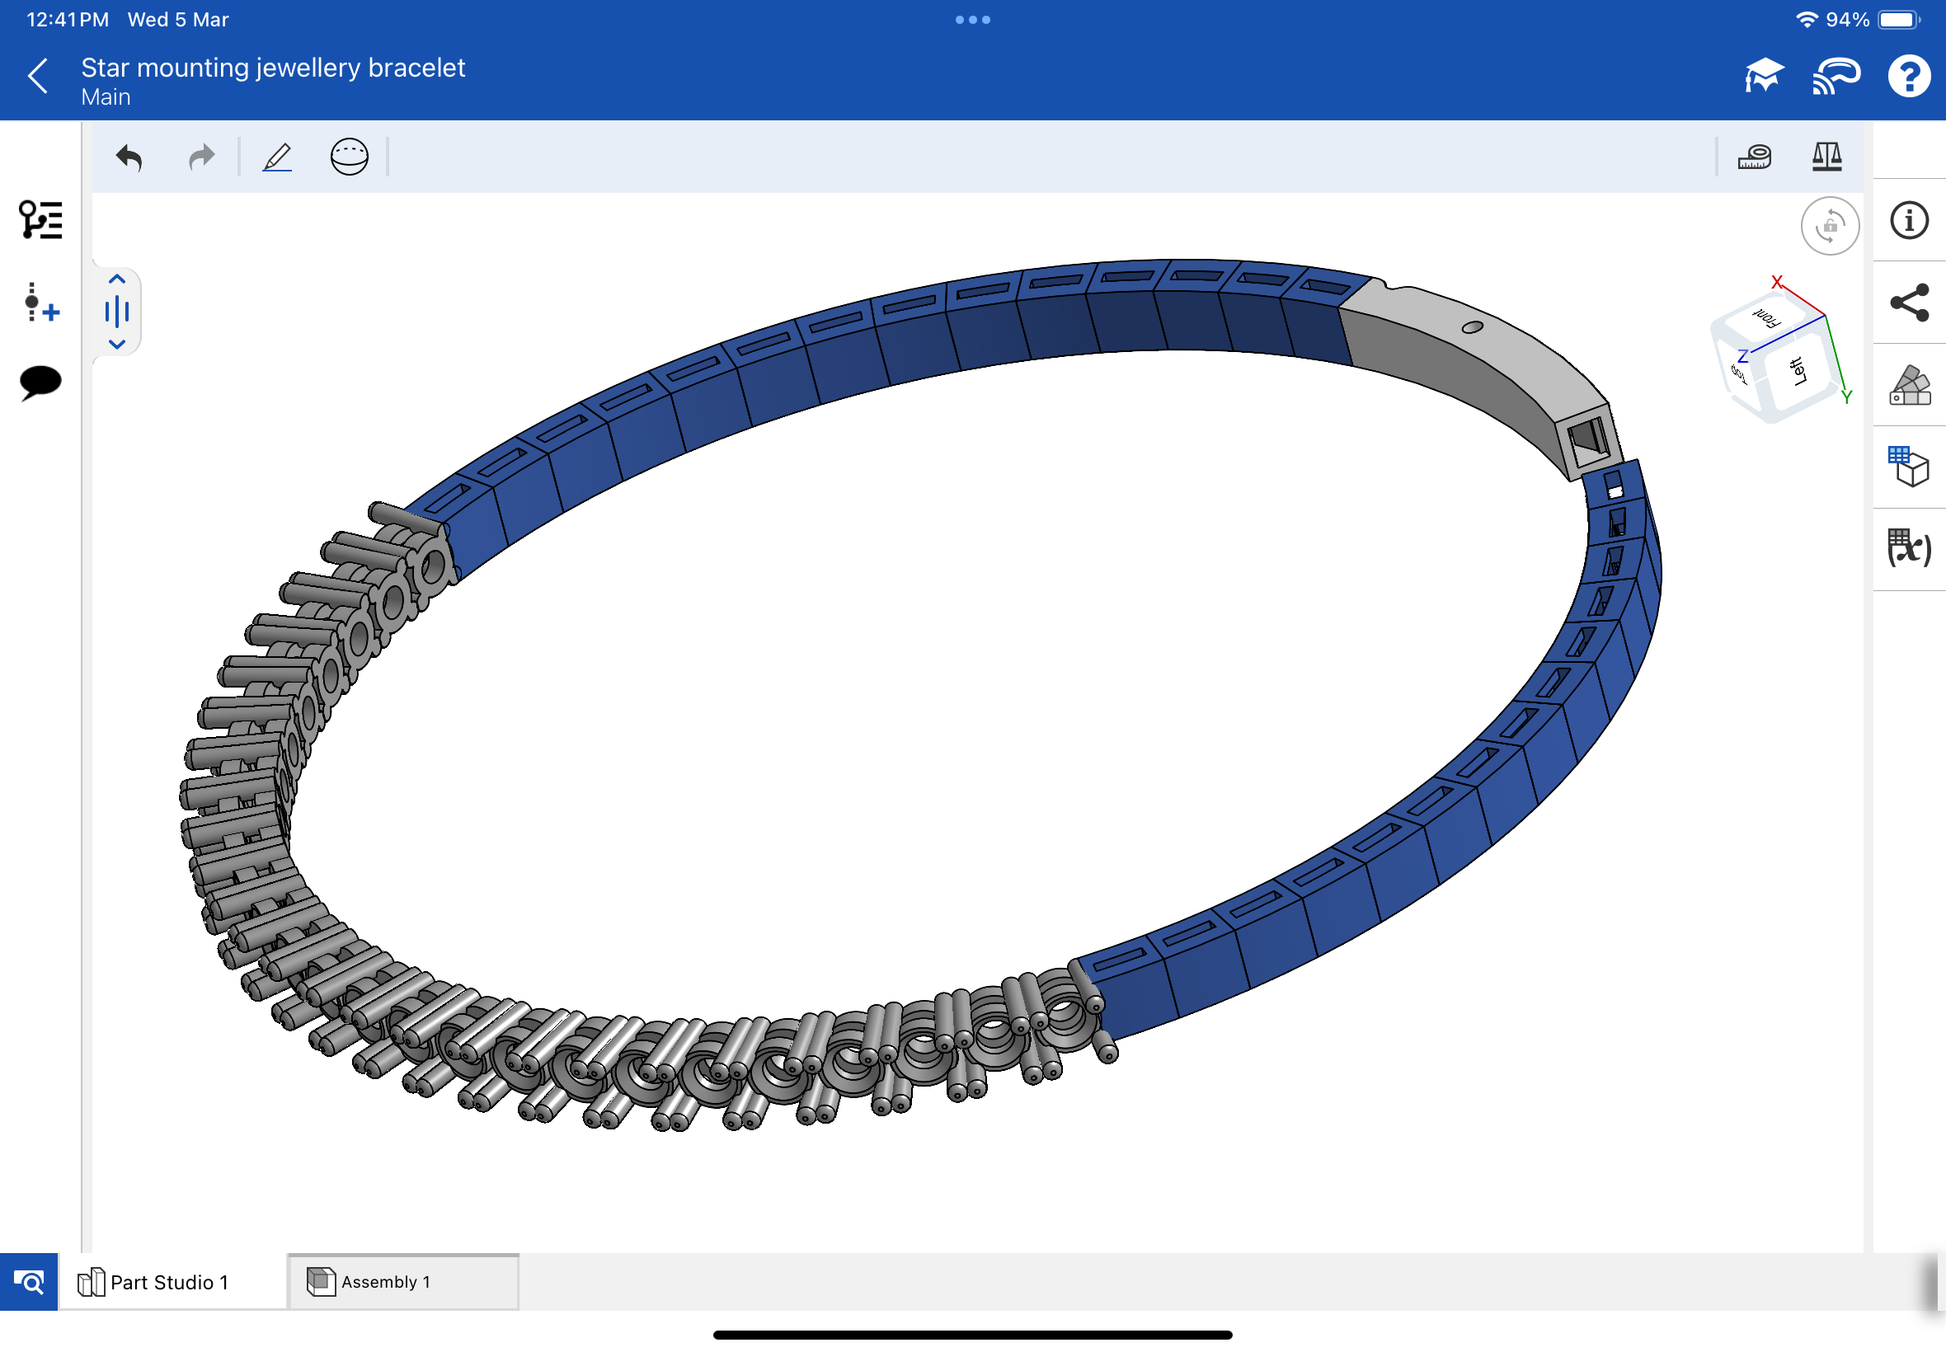Open the tab manager search icon
This screenshot has height=1352, width=1946.
[x=29, y=1282]
